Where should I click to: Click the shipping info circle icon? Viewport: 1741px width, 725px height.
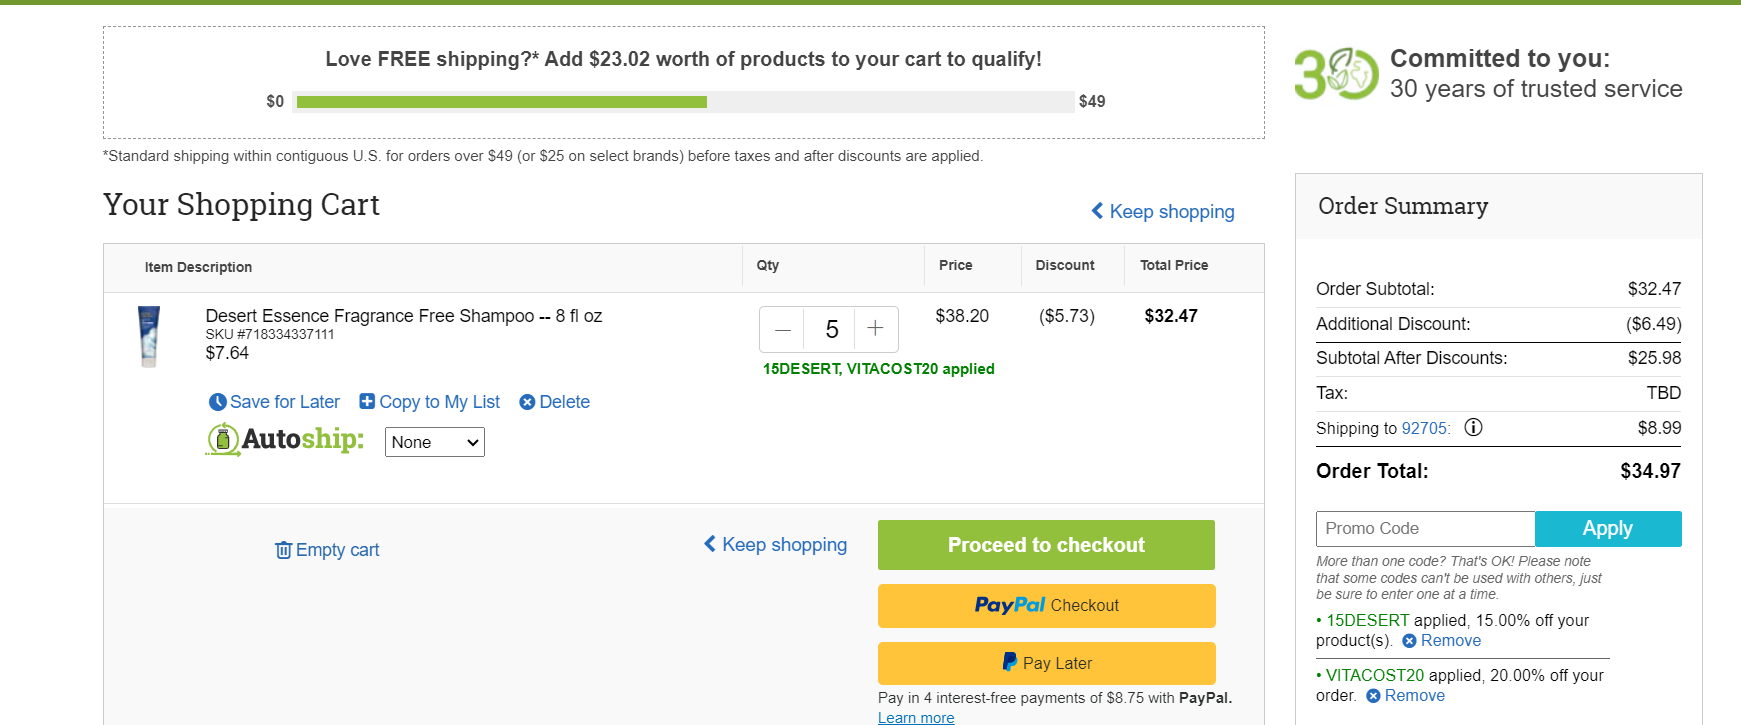click(x=1473, y=427)
